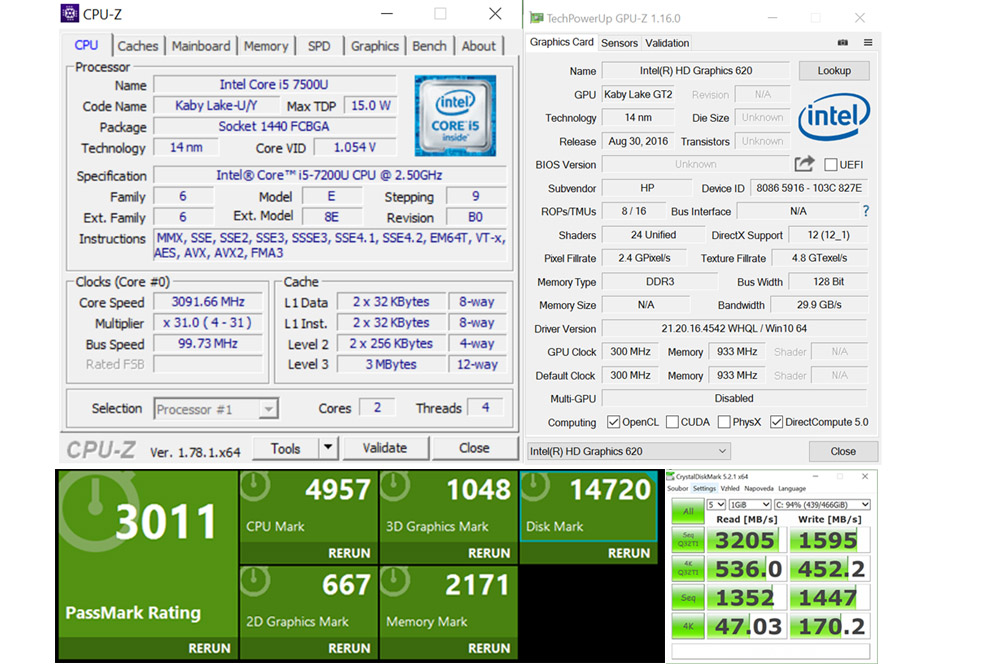Click the empty status field in CrystalDiskMark
This screenshot has width=1000, height=664.
pyautogui.click(x=770, y=651)
